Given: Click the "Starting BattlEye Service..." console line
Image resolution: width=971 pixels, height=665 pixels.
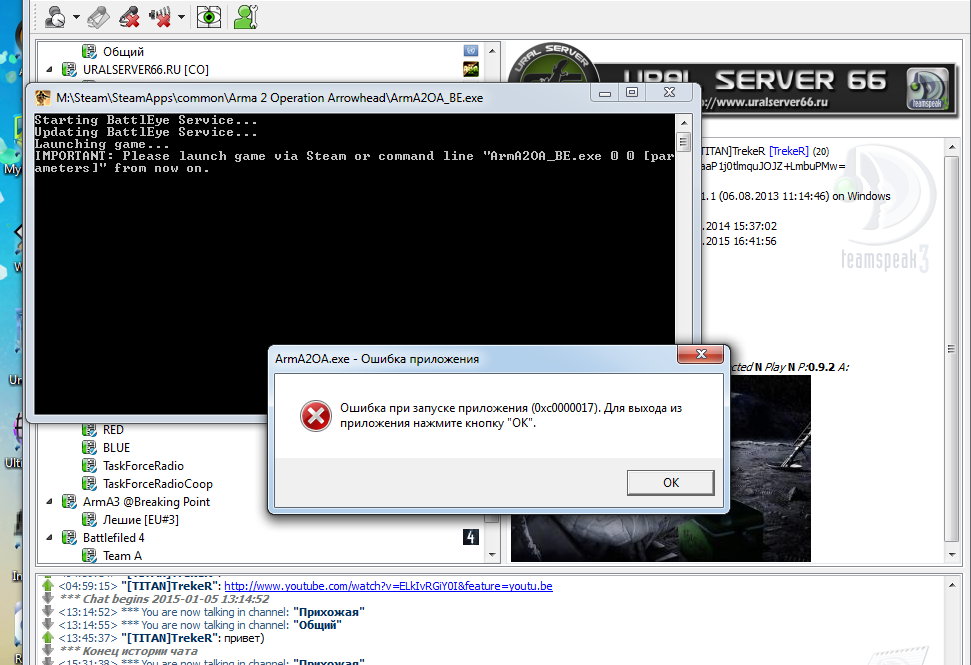Looking at the screenshot, I should [x=146, y=120].
